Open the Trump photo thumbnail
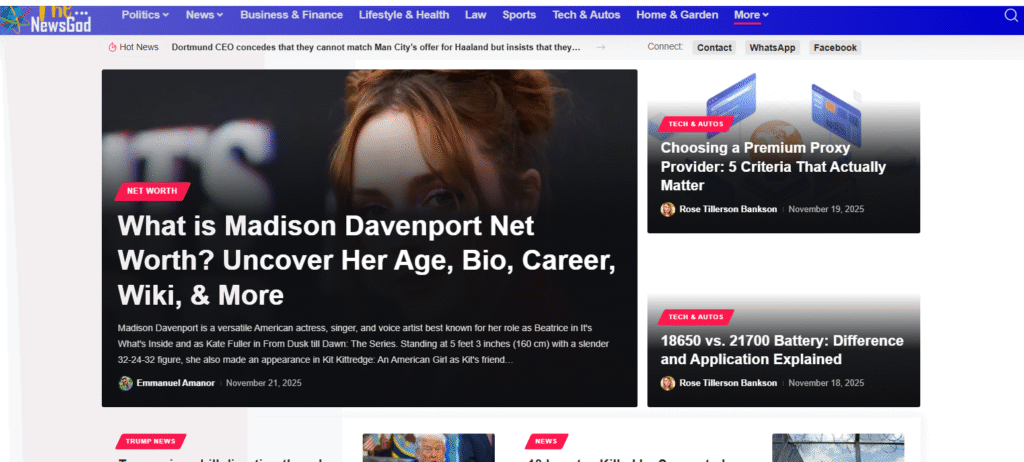Image resolution: width=1024 pixels, height=462 pixels. [x=428, y=448]
